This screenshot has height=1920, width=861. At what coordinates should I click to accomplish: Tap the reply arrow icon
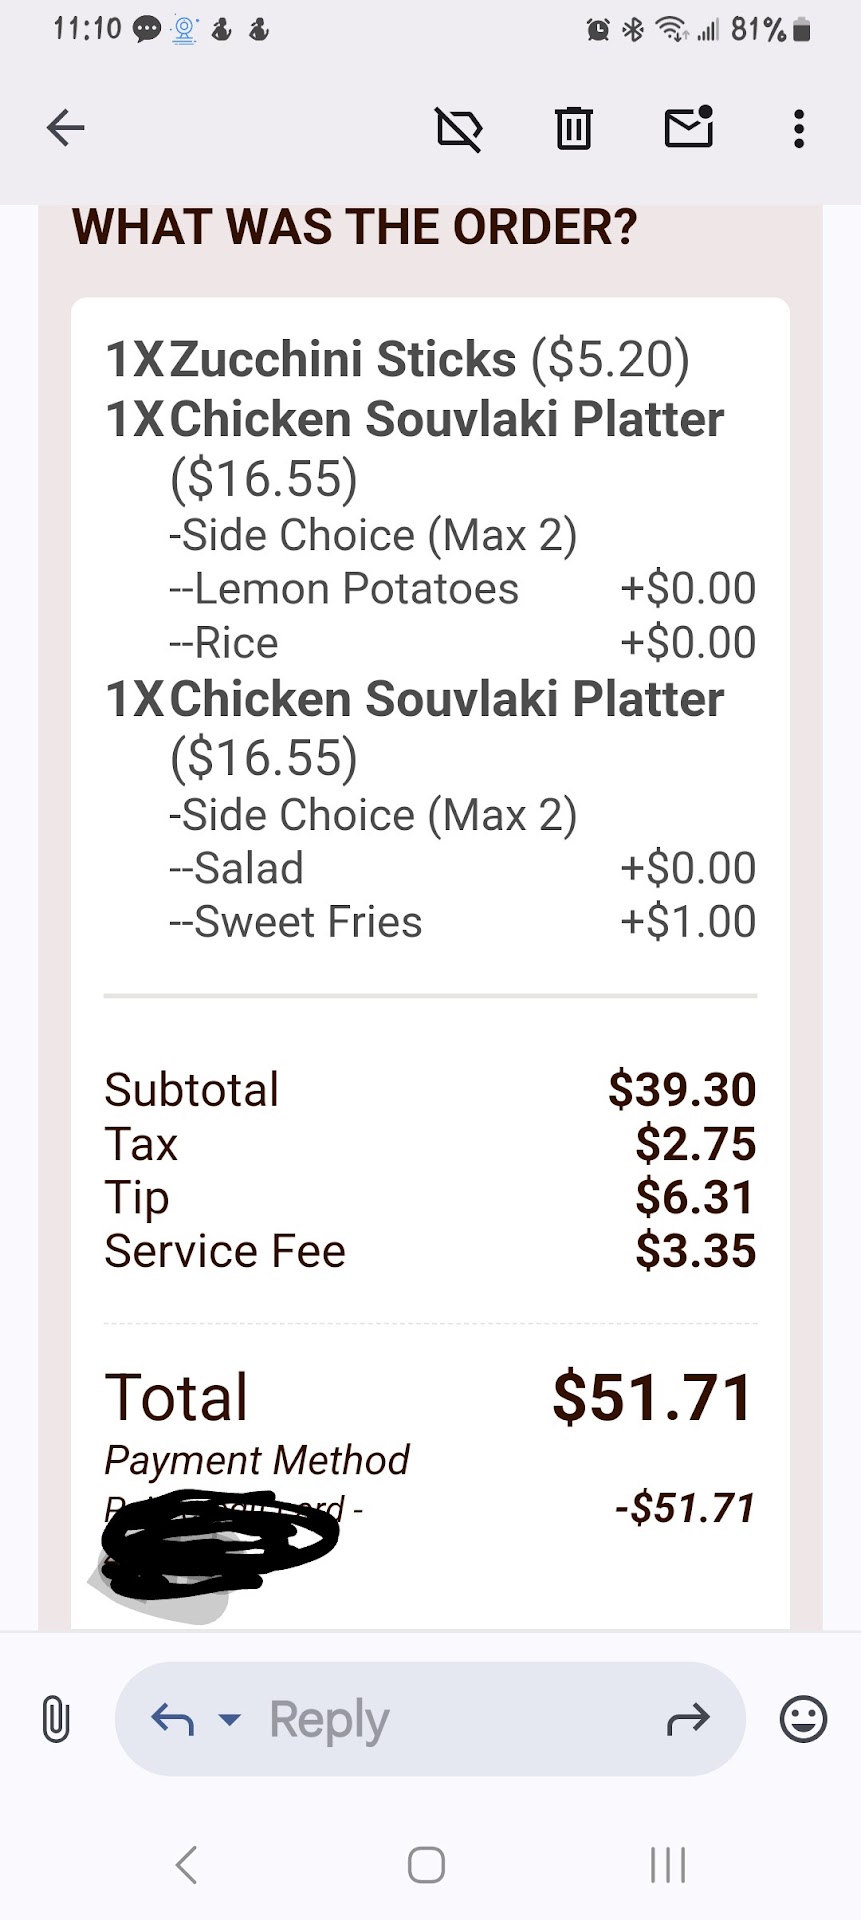pos(172,1720)
